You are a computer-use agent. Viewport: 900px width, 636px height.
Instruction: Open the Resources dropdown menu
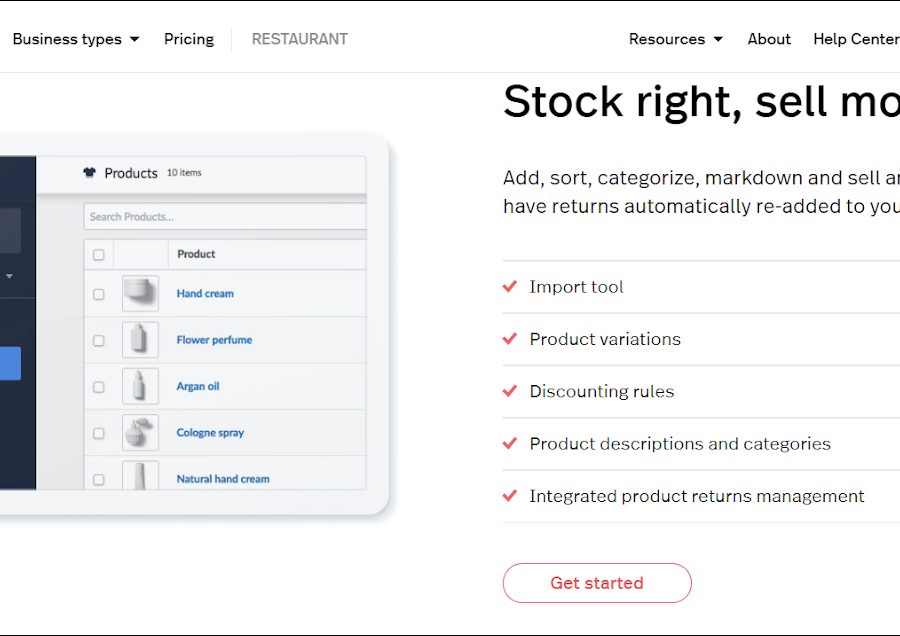(x=676, y=39)
